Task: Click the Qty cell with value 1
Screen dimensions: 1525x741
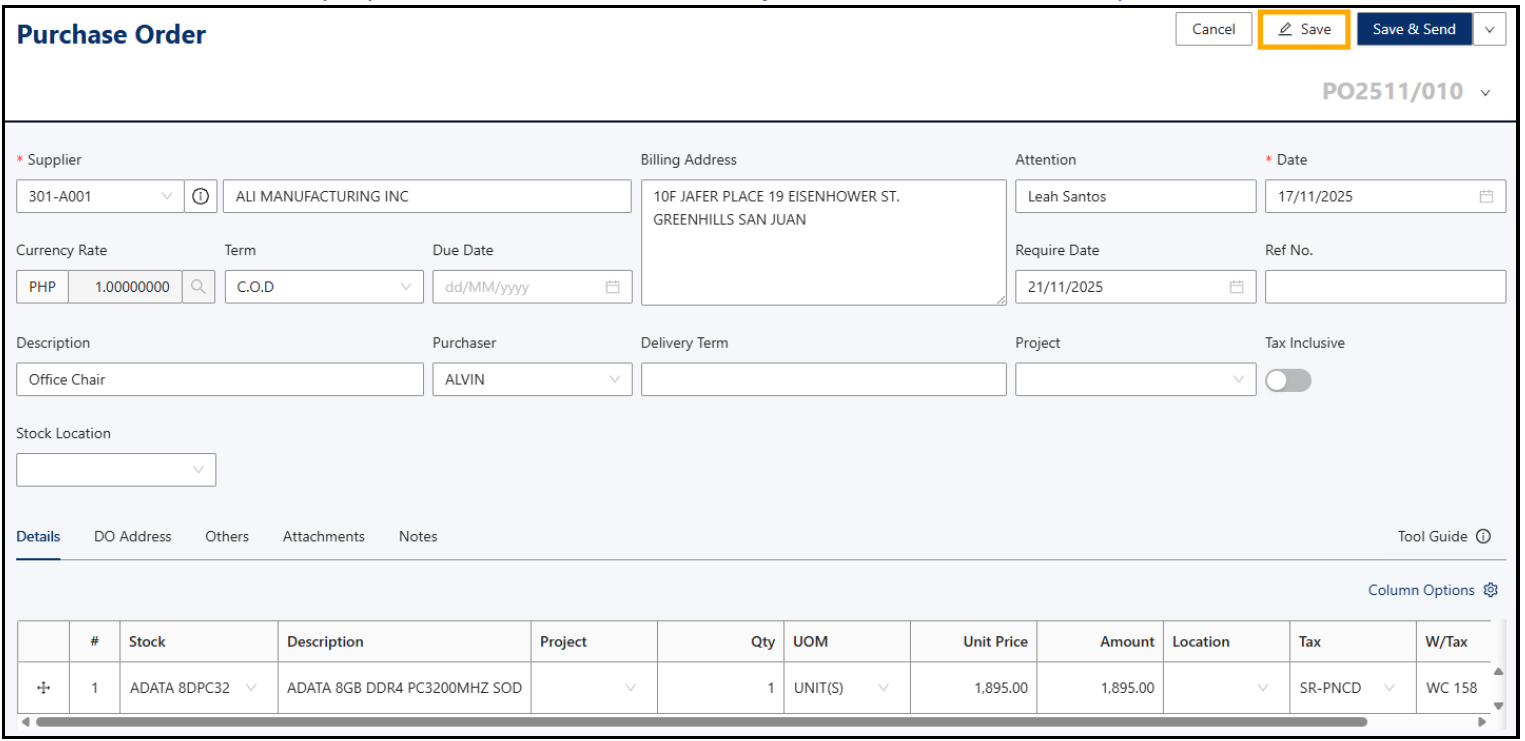Action: (x=720, y=688)
